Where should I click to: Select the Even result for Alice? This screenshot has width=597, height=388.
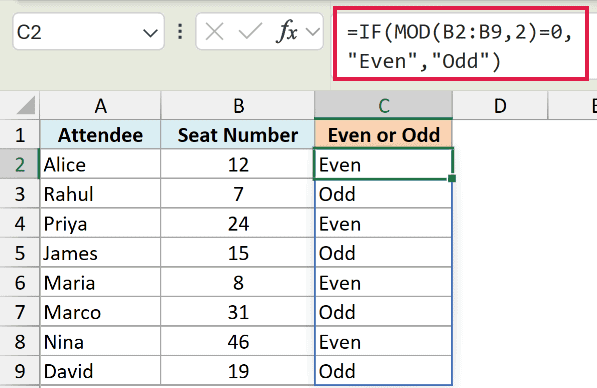pyautogui.click(x=383, y=164)
